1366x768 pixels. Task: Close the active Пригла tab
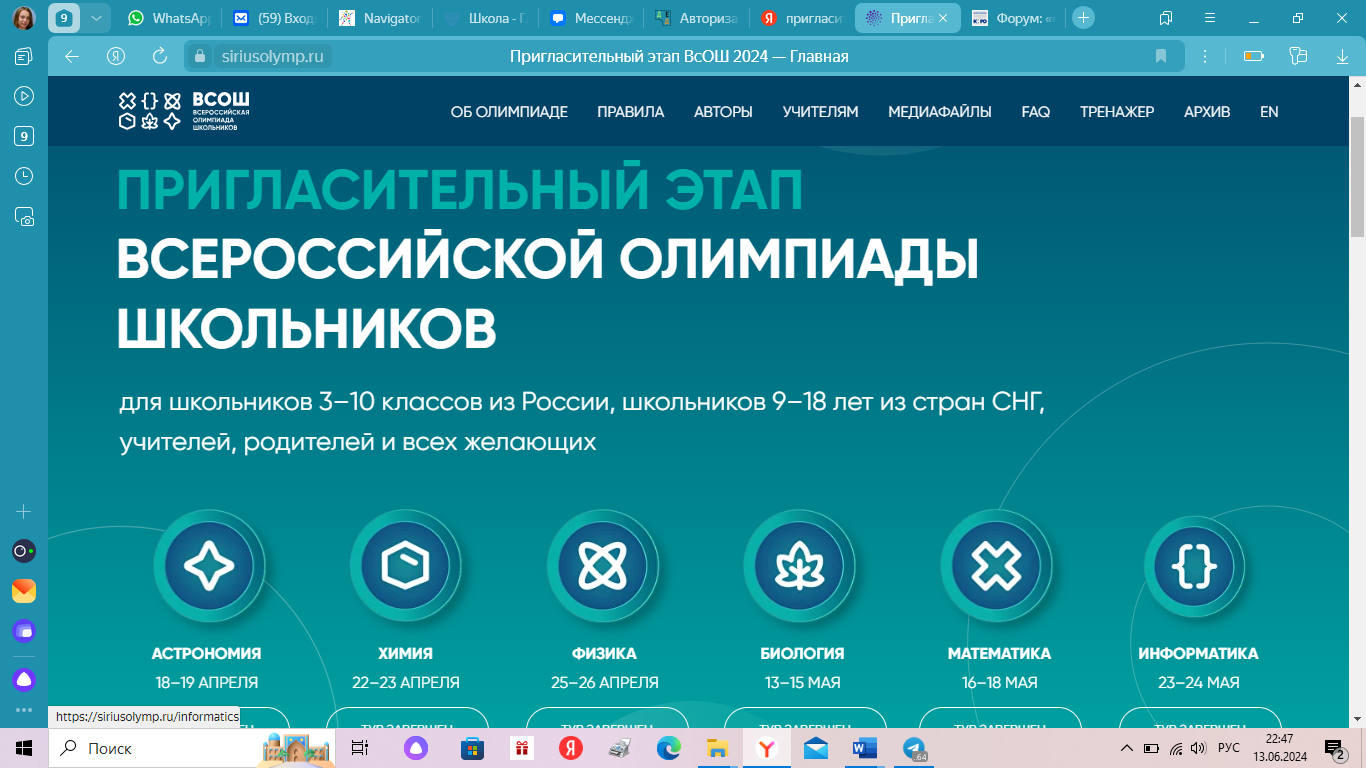click(941, 17)
